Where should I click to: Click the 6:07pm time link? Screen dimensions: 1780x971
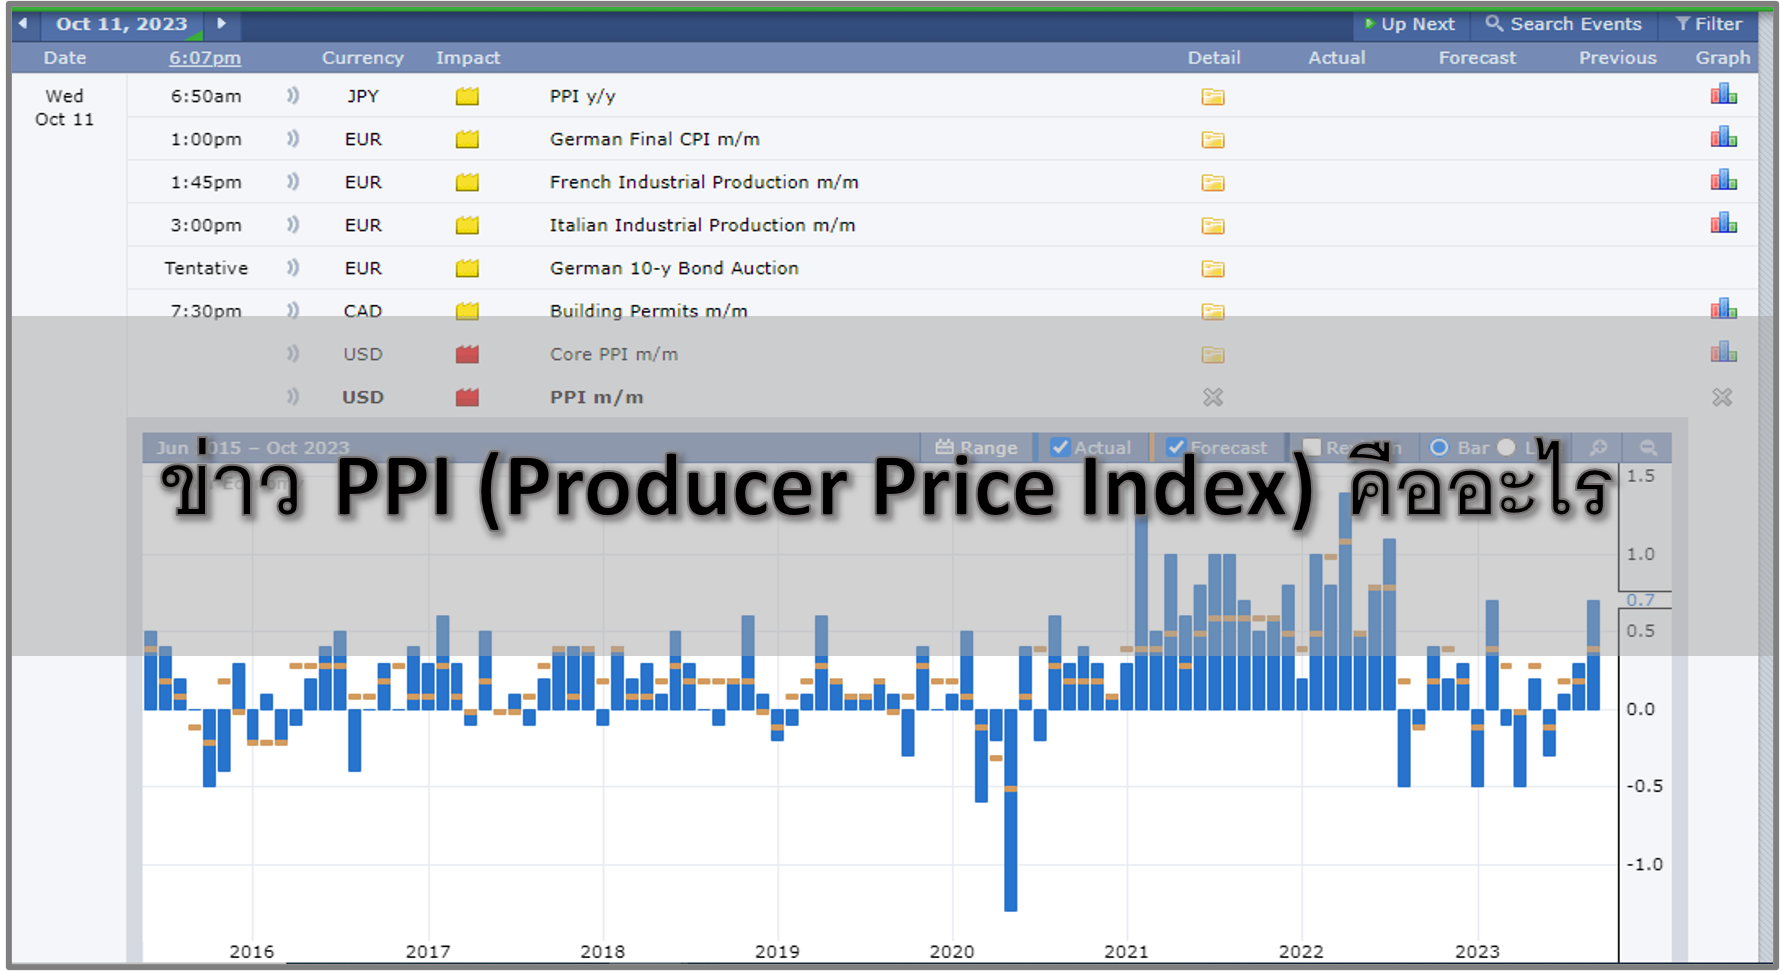tap(205, 58)
